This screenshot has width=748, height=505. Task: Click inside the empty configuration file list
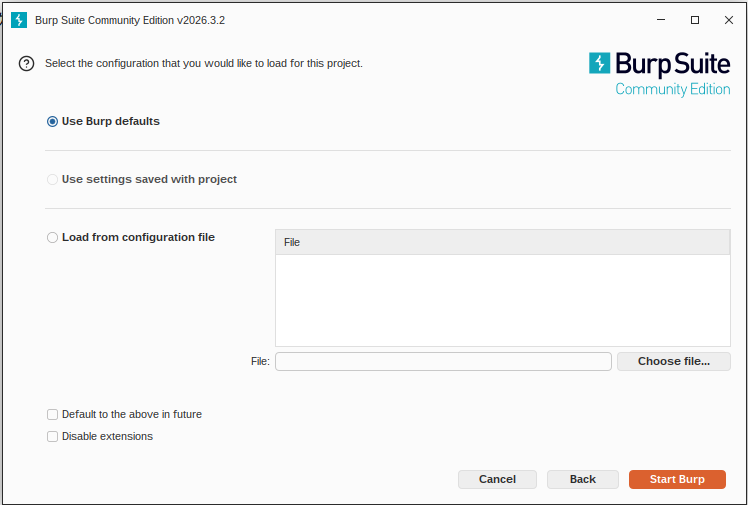click(502, 300)
